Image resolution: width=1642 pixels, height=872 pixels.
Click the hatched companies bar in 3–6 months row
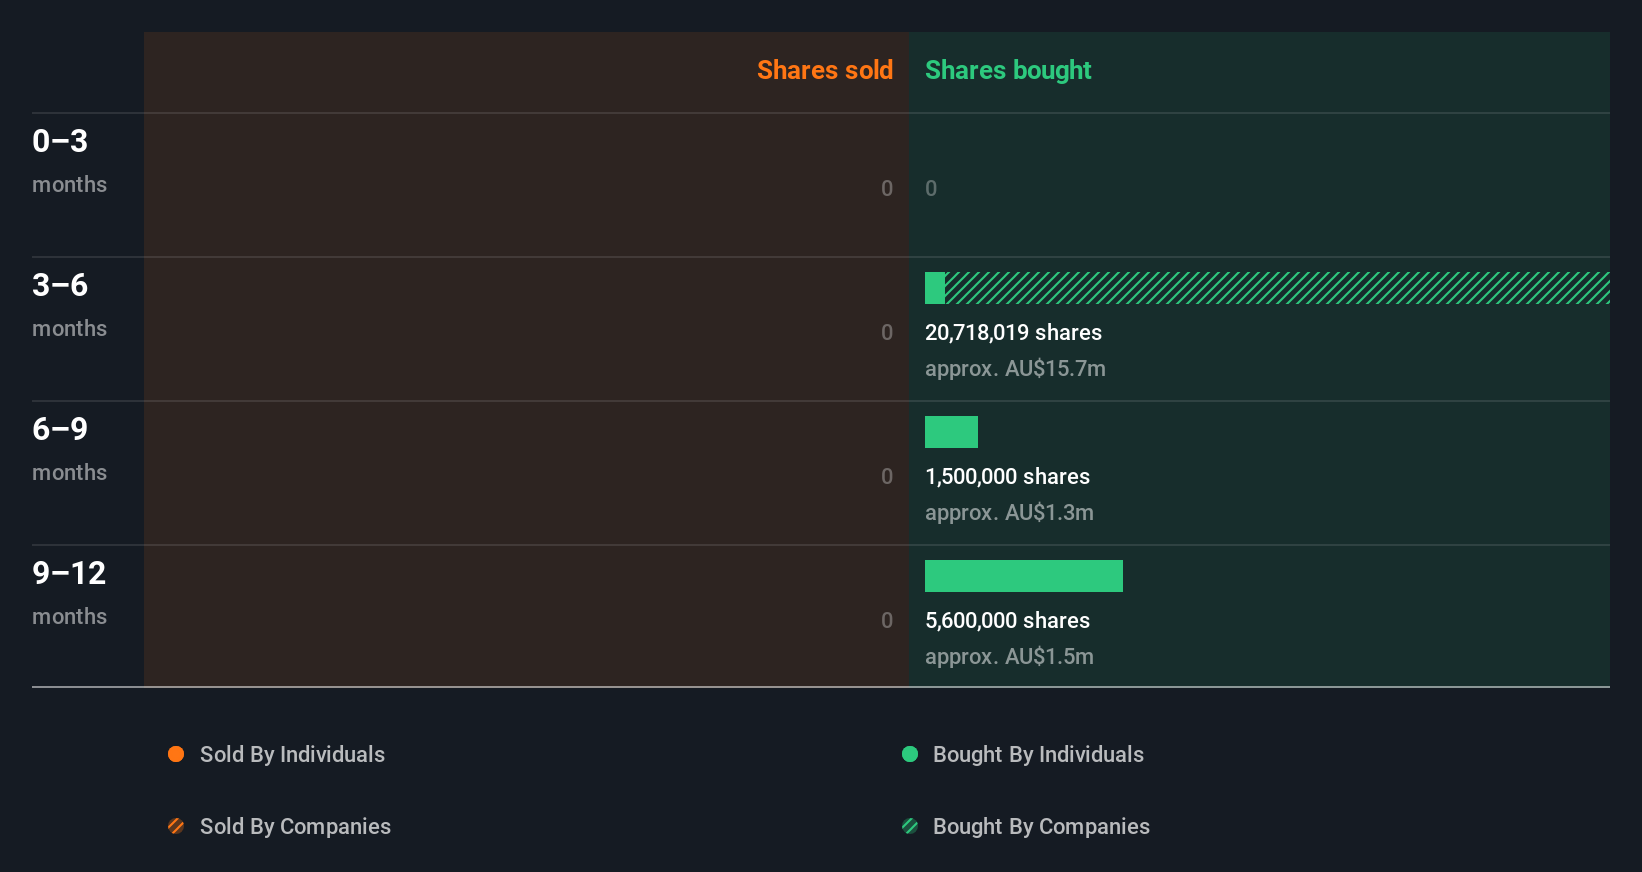pyautogui.click(x=1277, y=288)
